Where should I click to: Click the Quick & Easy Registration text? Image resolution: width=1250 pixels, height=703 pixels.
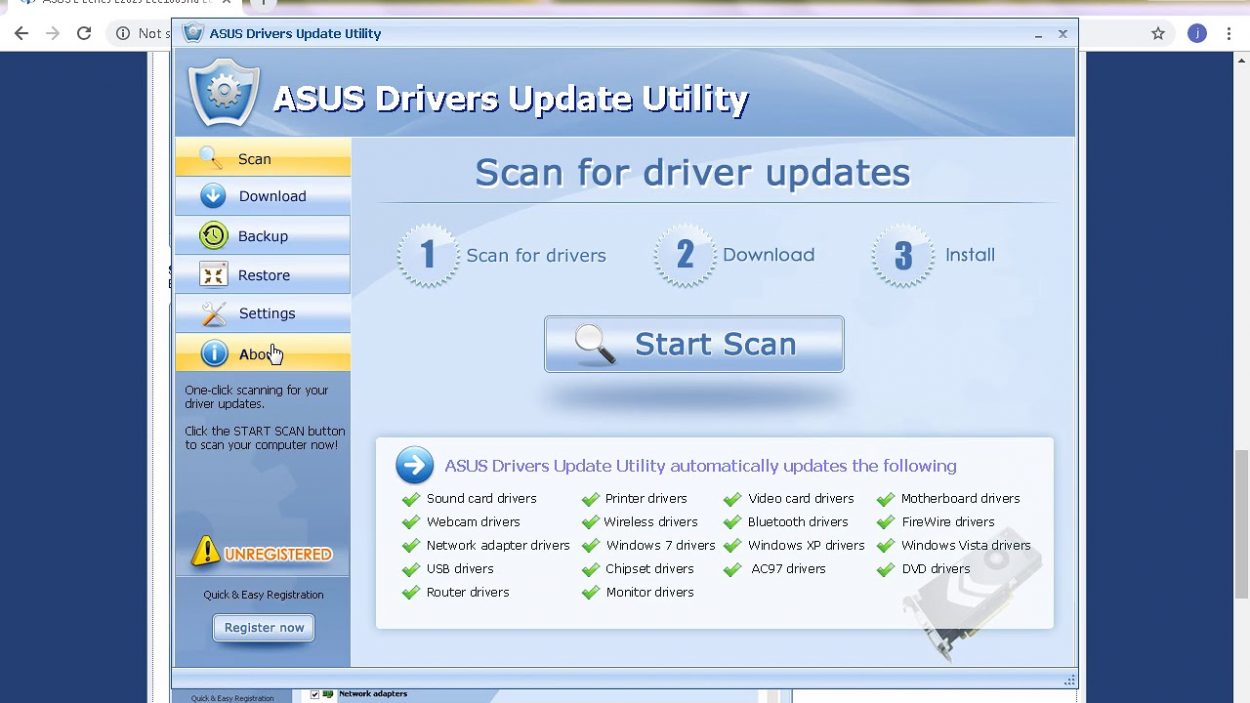263,595
